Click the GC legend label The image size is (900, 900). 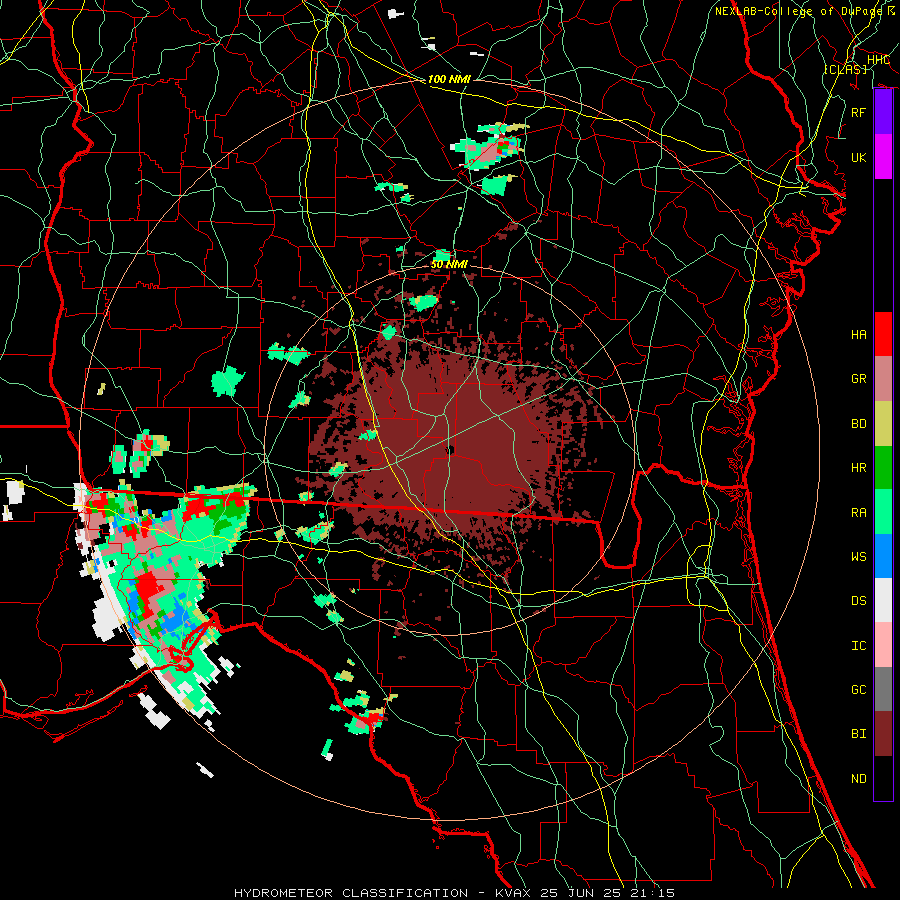click(x=859, y=690)
